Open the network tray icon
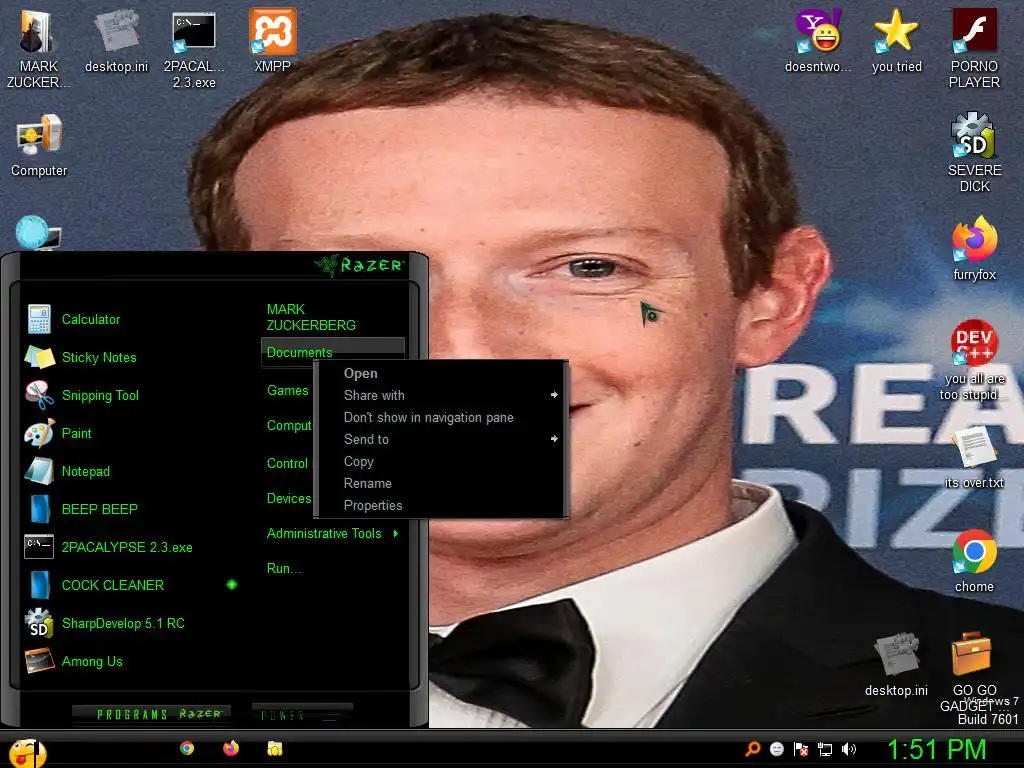Viewport: 1024px width, 768px height. pyautogui.click(x=825, y=749)
